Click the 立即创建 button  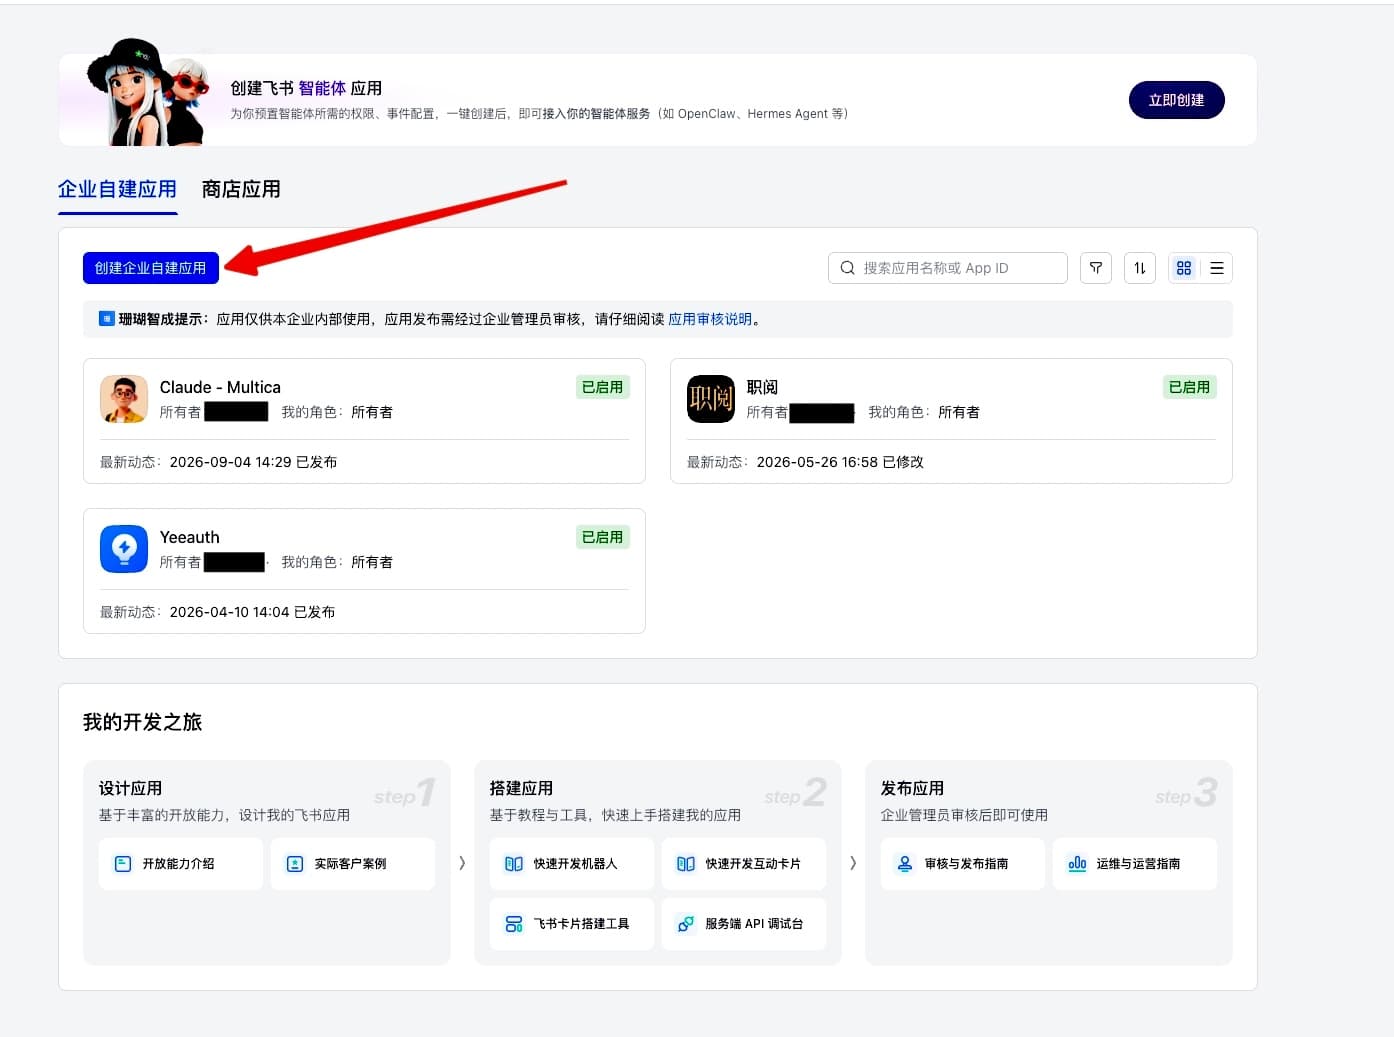1177,100
